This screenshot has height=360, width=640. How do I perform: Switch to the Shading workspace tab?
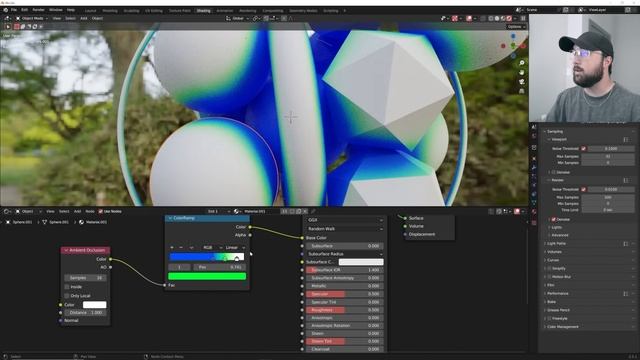pos(203,11)
